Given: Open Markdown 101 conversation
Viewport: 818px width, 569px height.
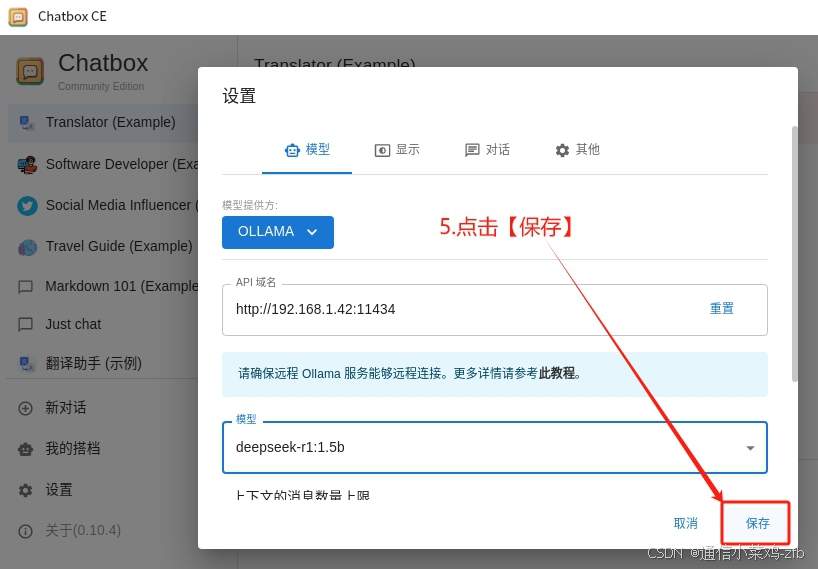Looking at the screenshot, I should point(103,286).
